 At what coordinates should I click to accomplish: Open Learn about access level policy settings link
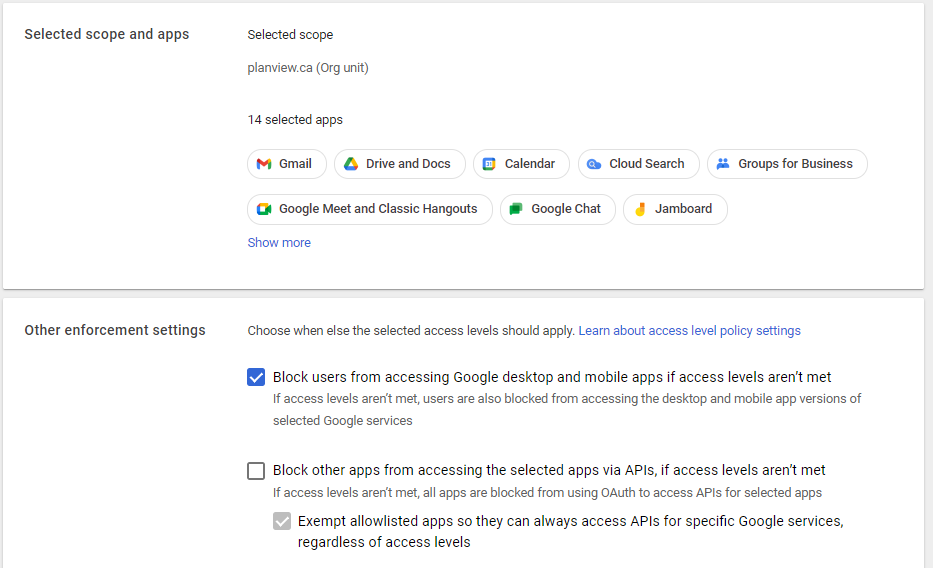690,331
